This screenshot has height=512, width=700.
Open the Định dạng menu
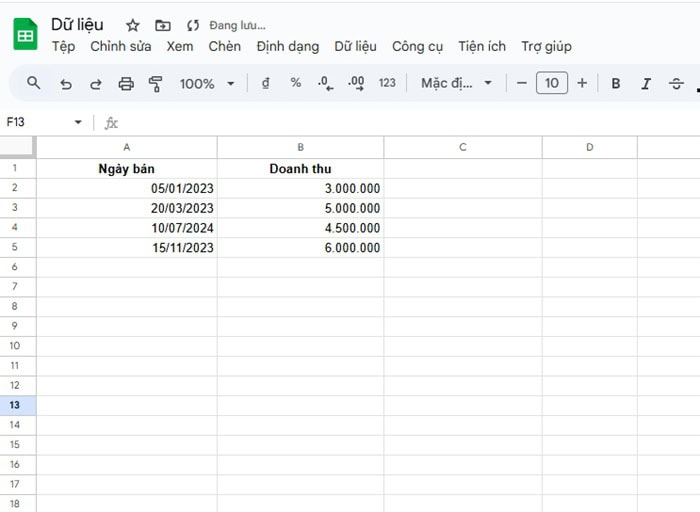(287, 46)
